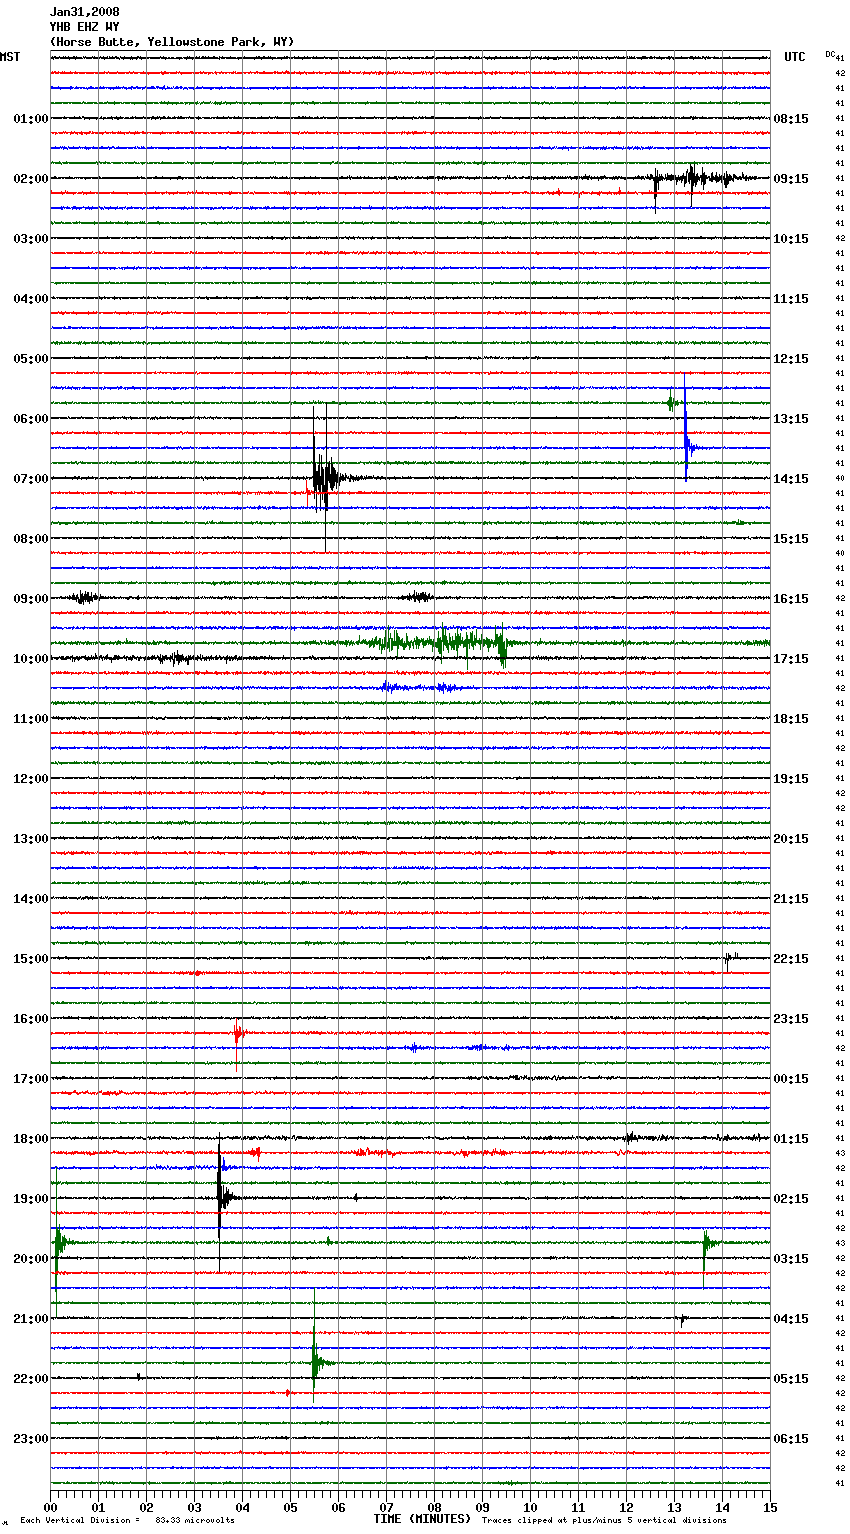This screenshot has height=1534, width=850.
Task: Click minute tick label "05" on bottom axis
Action: click(x=290, y=1507)
